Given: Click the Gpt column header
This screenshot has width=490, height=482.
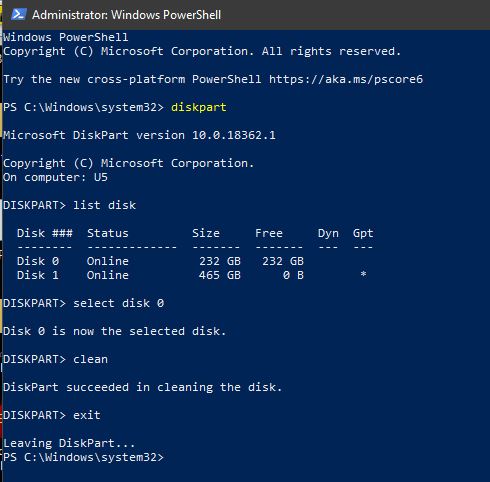Looking at the screenshot, I should 363,233.
